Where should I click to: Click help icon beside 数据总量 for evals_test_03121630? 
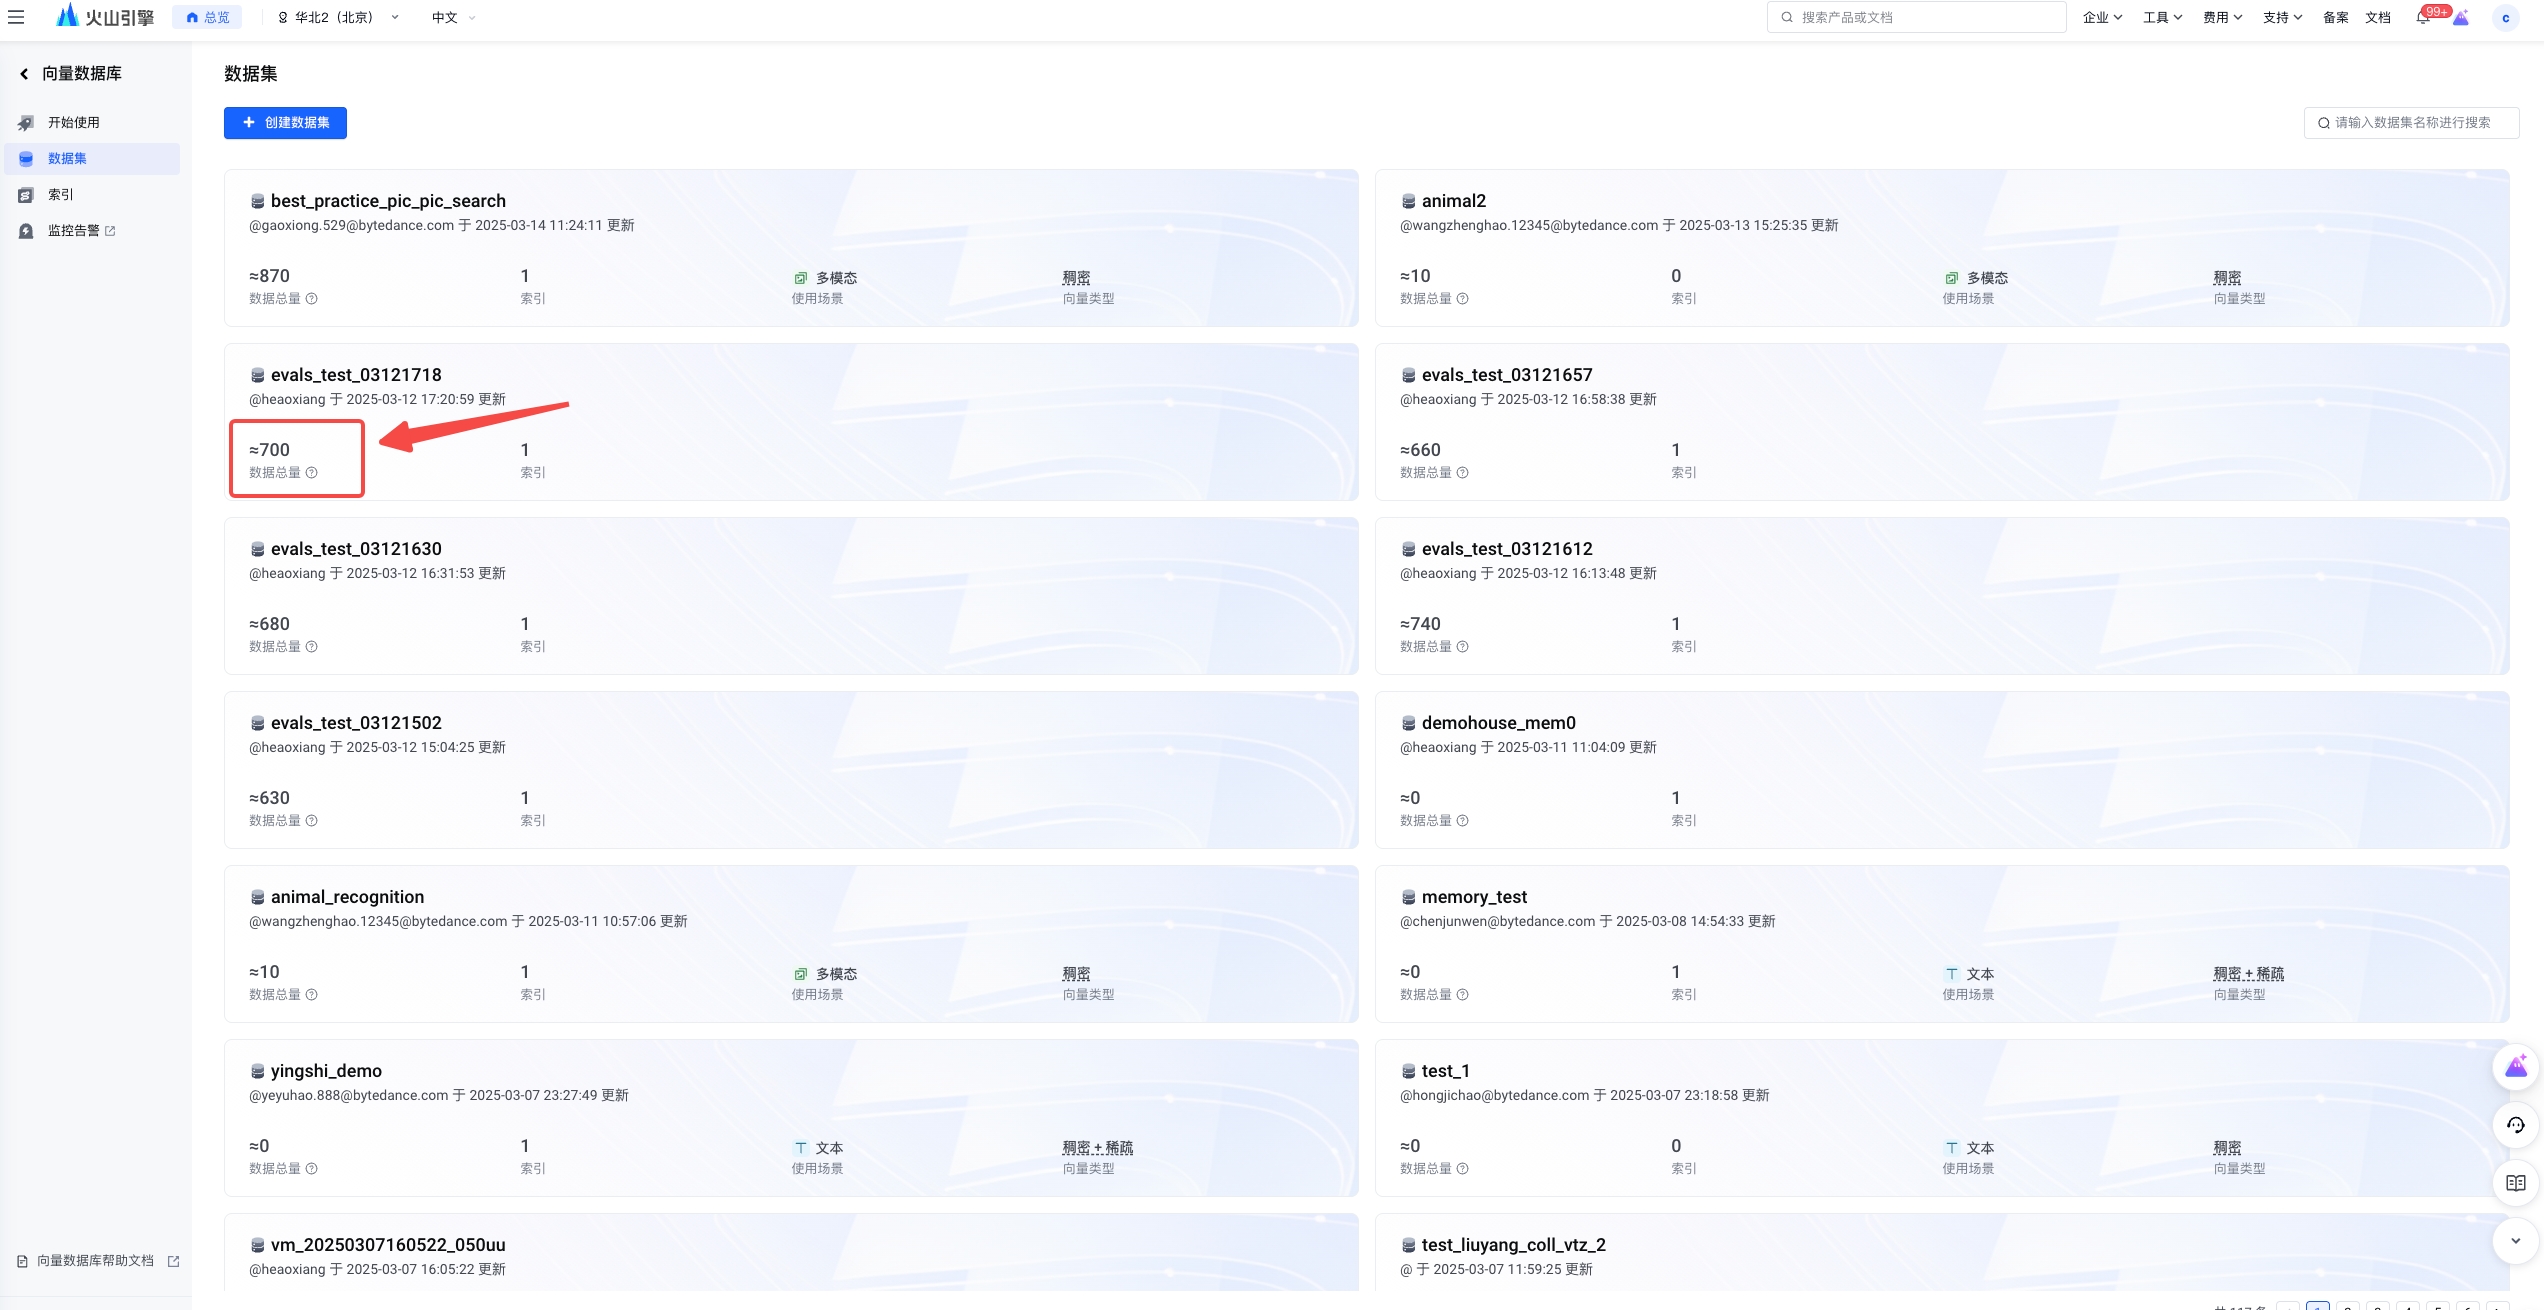click(x=312, y=646)
